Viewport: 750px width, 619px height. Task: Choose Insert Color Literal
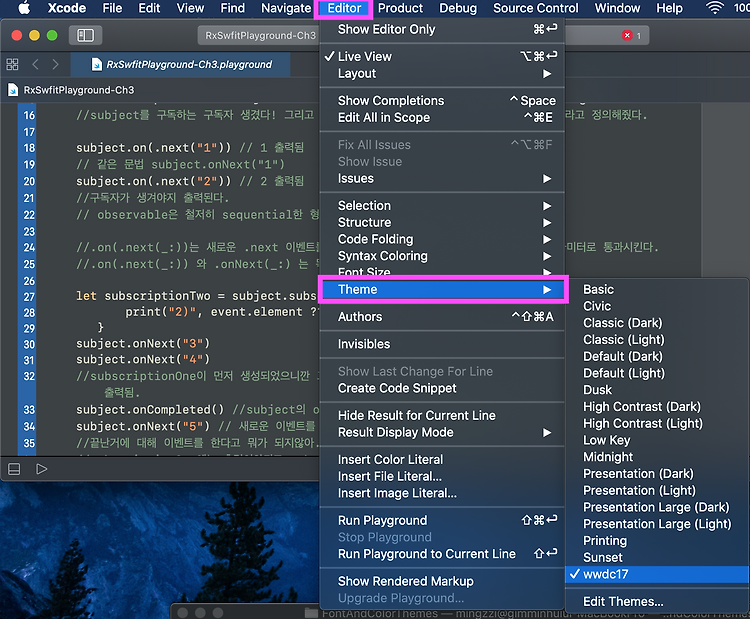click(441, 460)
